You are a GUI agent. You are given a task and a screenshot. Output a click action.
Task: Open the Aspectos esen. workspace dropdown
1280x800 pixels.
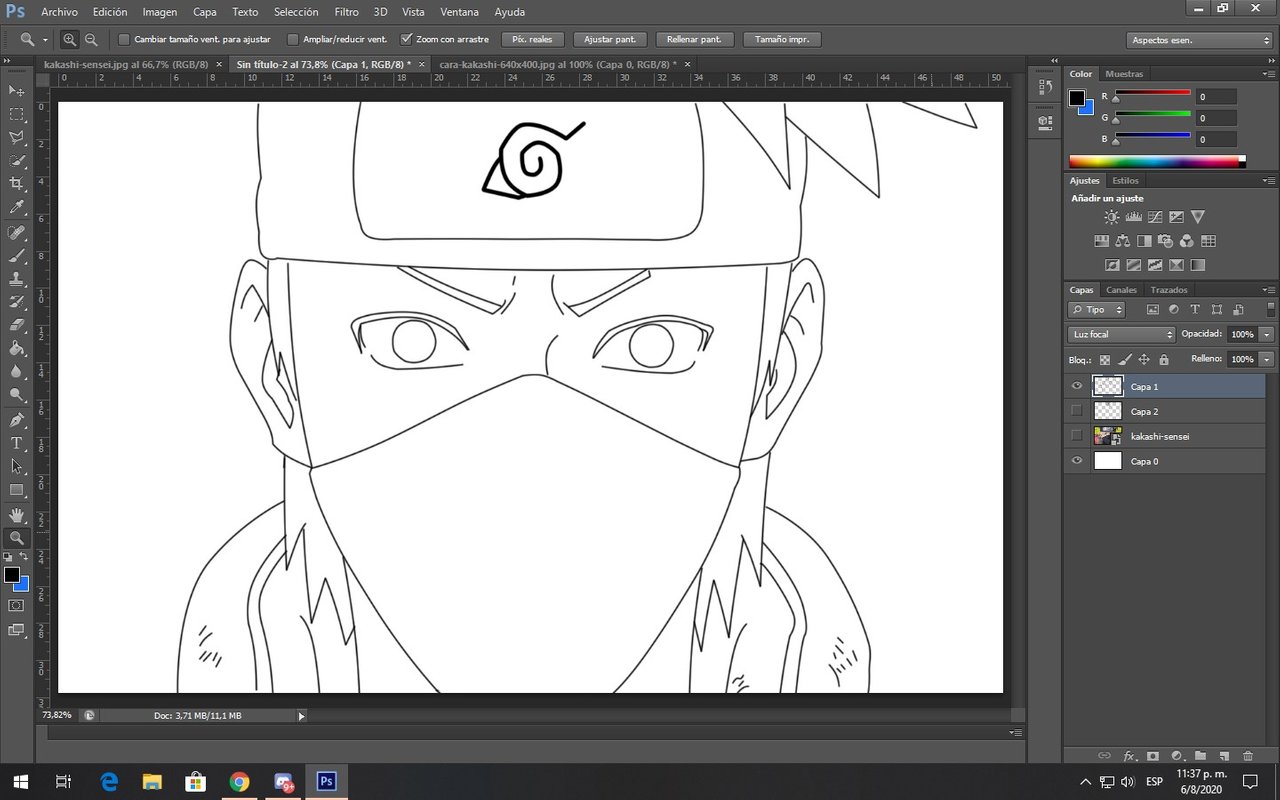click(x=1199, y=40)
